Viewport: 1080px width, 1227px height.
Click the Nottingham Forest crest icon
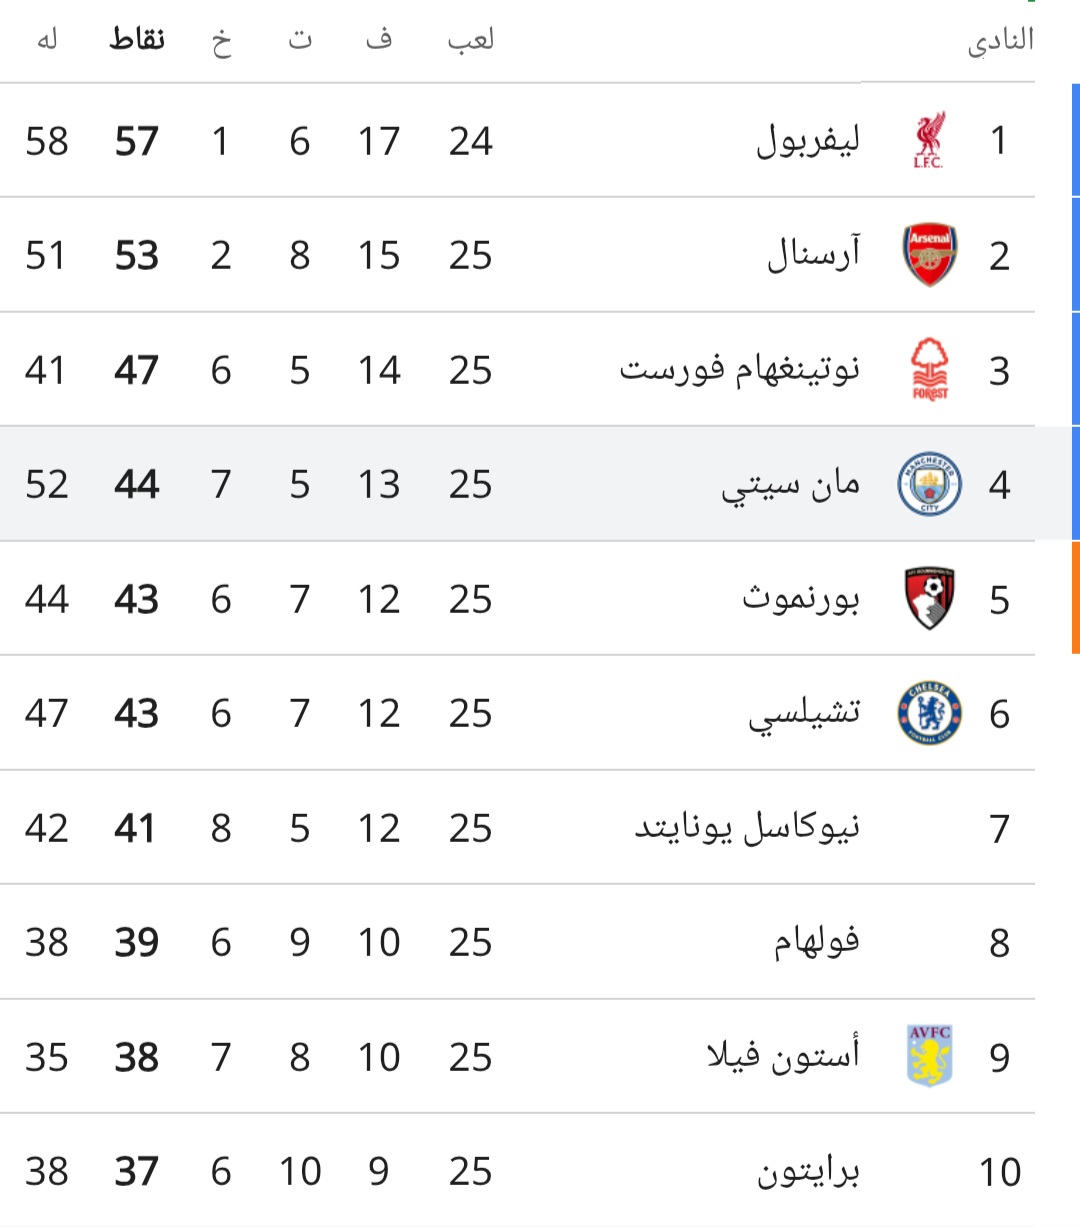click(x=929, y=370)
